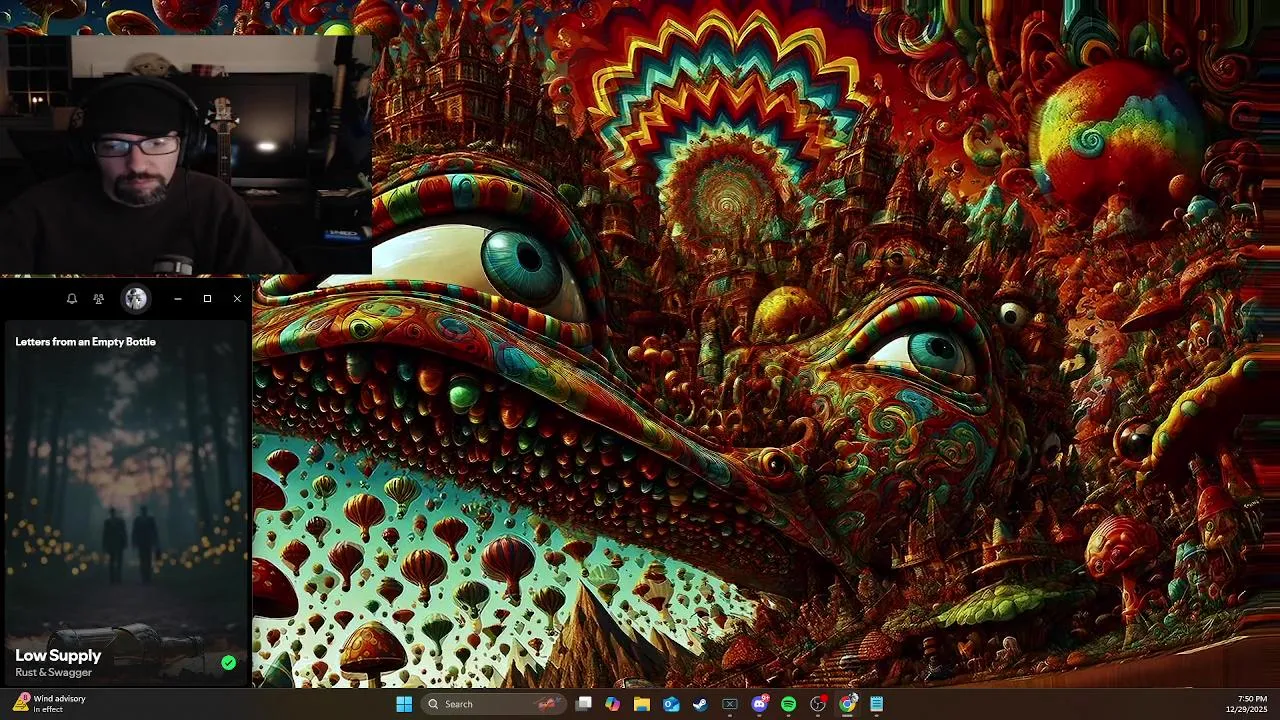Open the Xbox Game Bar taskbar icon
This screenshot has width=1280, height=720.
730,704
